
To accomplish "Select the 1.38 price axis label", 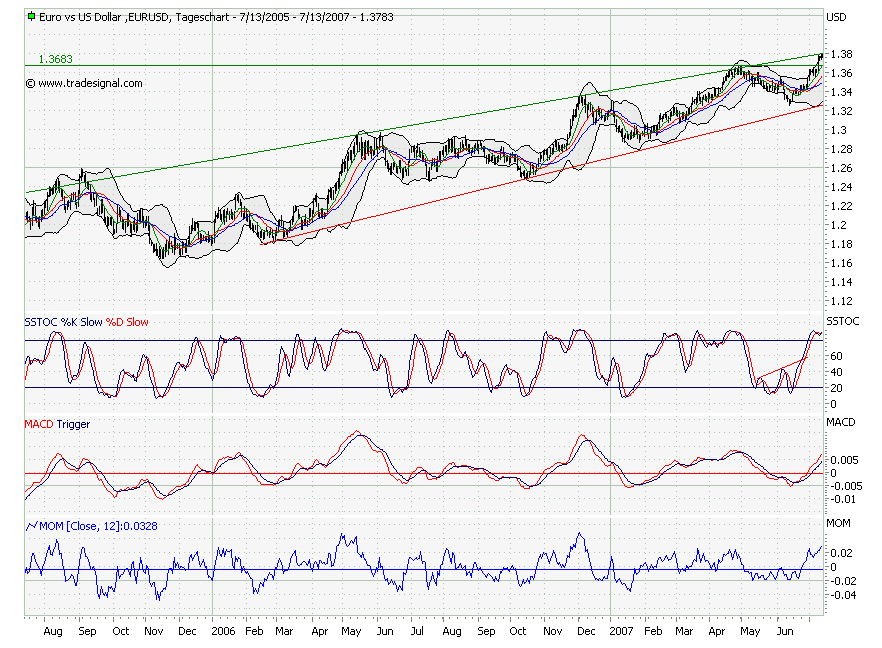I will coord(841,54).
